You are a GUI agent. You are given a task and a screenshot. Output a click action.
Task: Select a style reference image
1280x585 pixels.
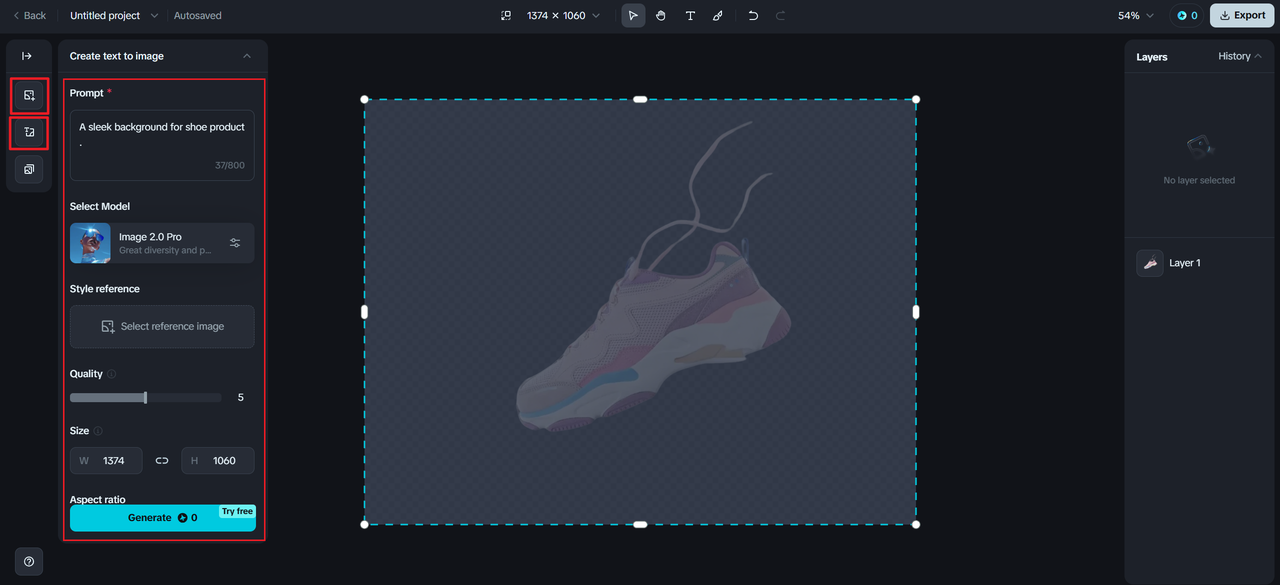(x=162, y=327)
